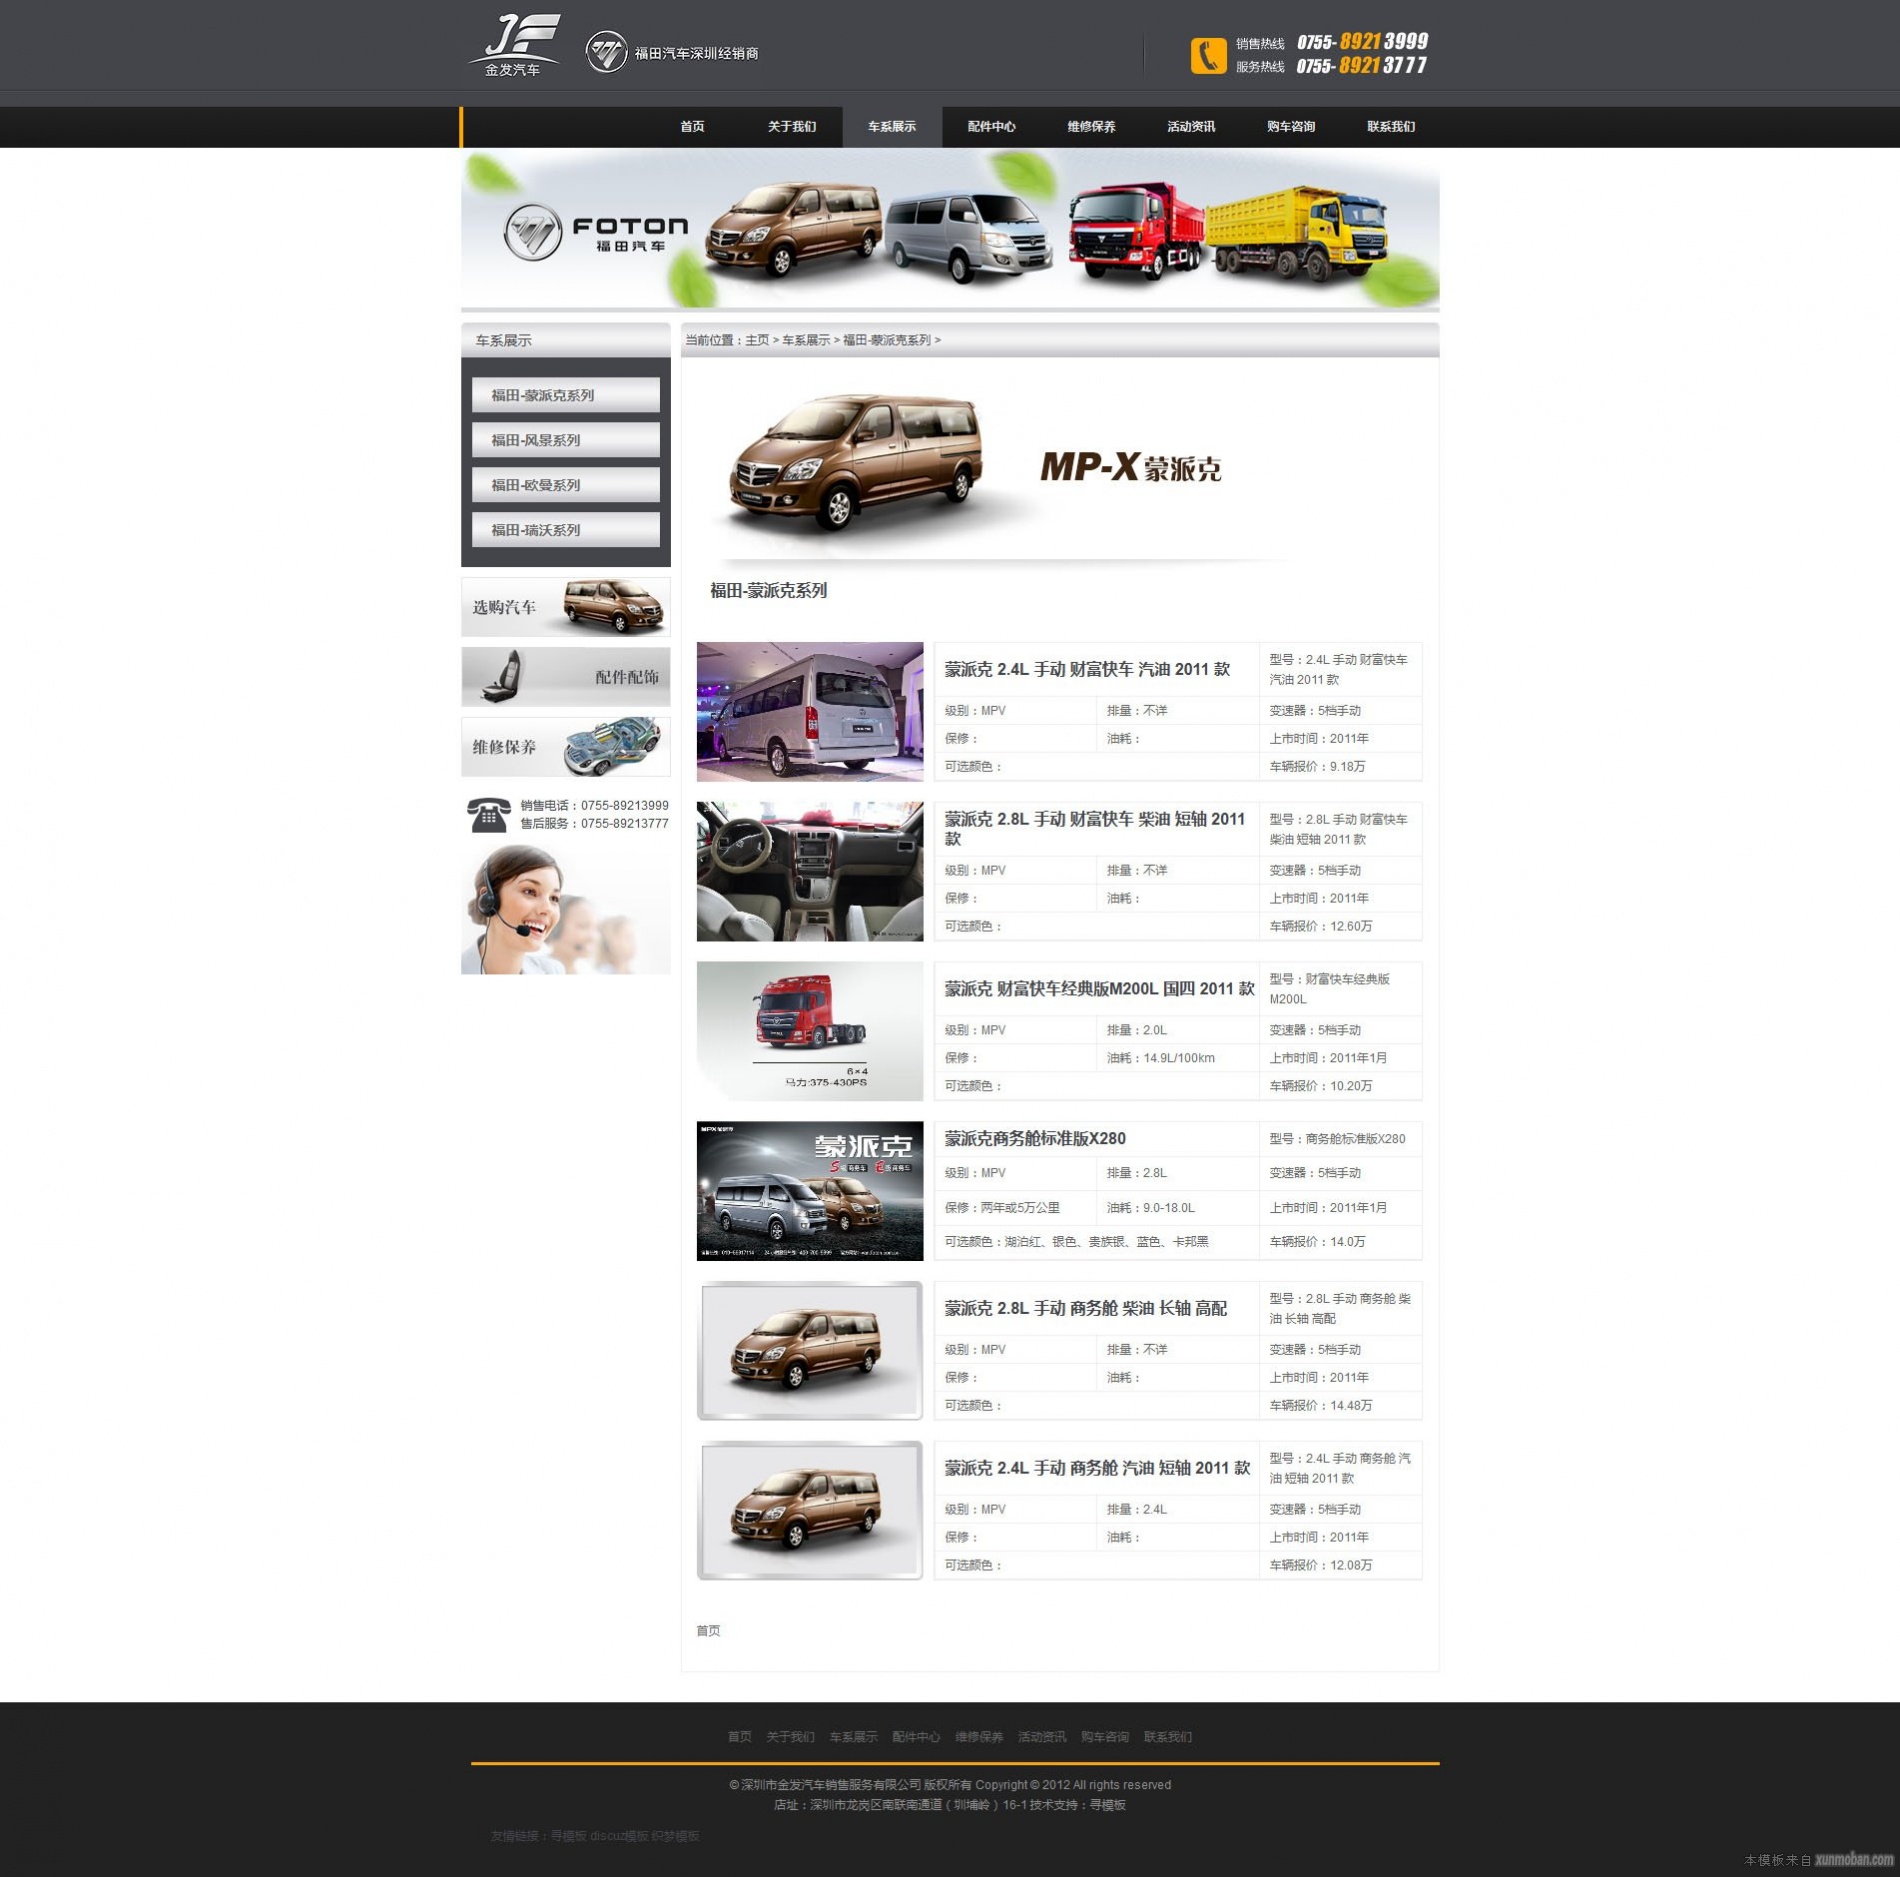Open 活动资讯 in the top navigation
Viewport: 1900px width, 1877px height.
point(1191,127)
